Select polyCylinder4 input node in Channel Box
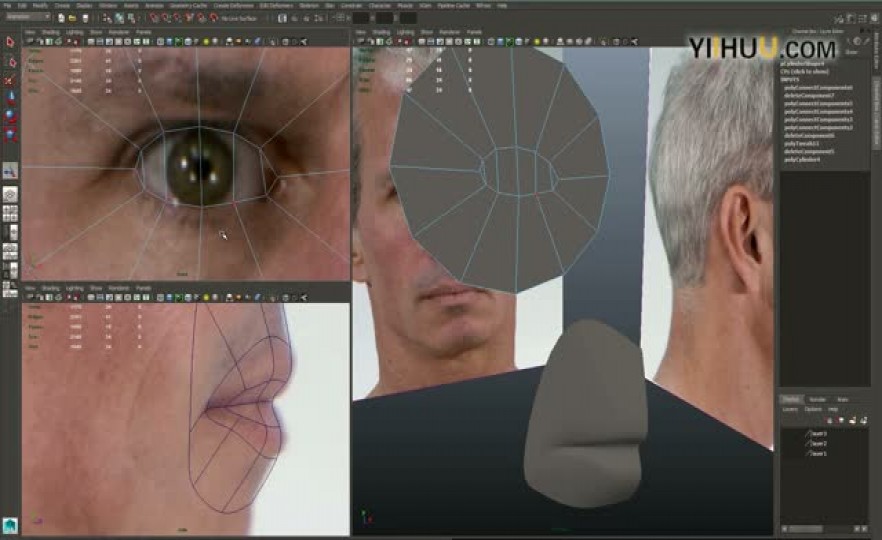 [802, 160]
